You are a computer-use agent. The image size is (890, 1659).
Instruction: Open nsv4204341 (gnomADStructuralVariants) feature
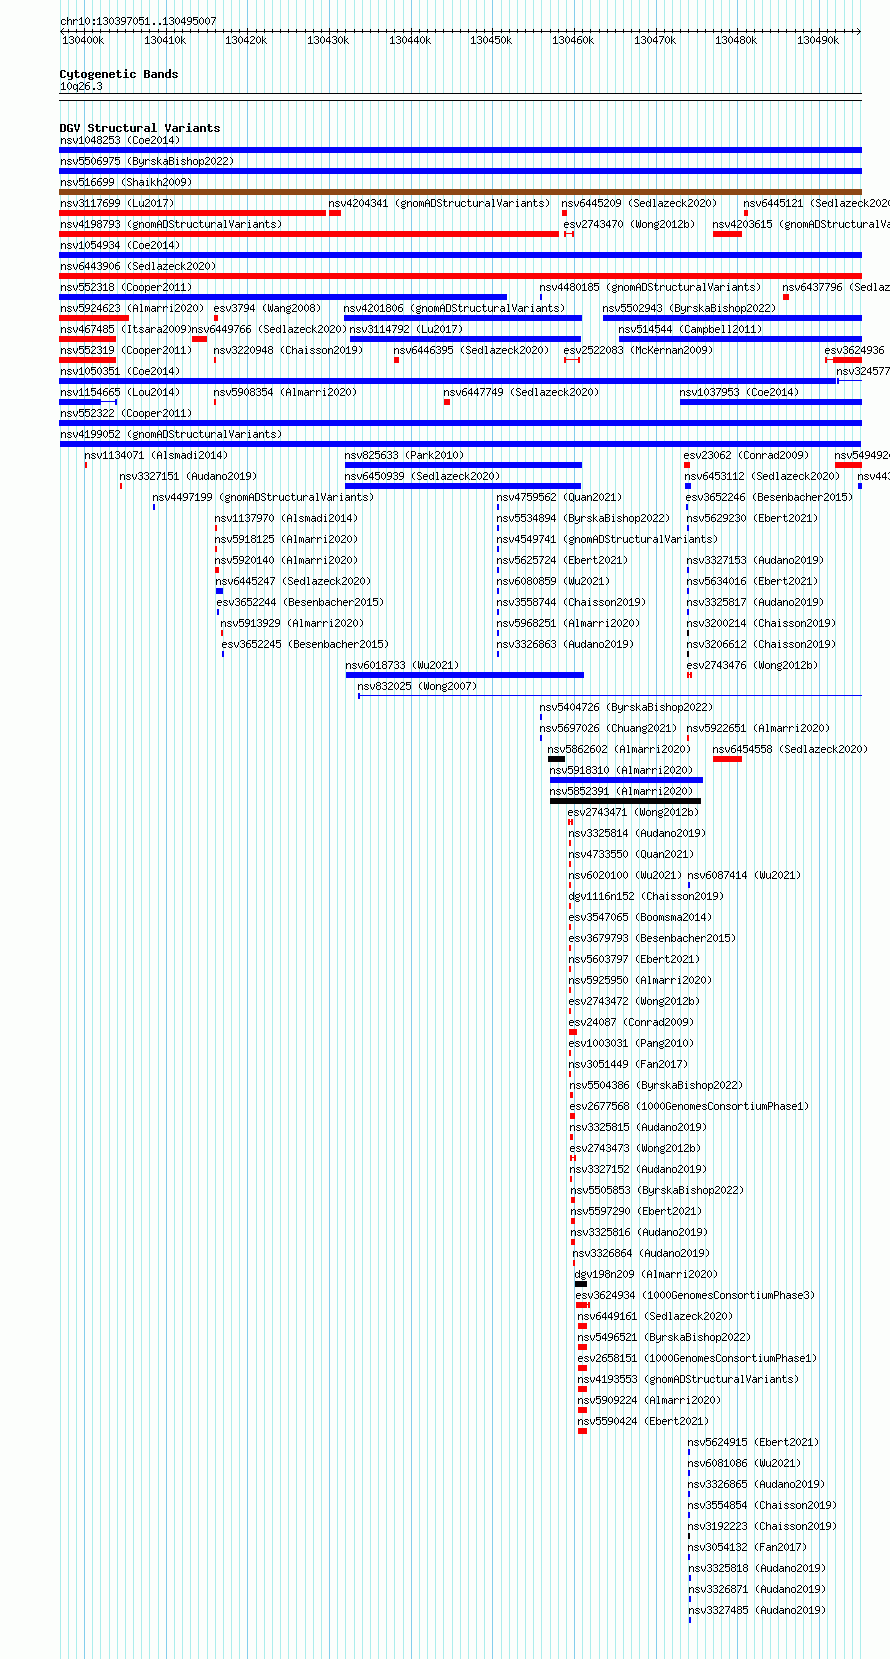[x=439, y=203]
